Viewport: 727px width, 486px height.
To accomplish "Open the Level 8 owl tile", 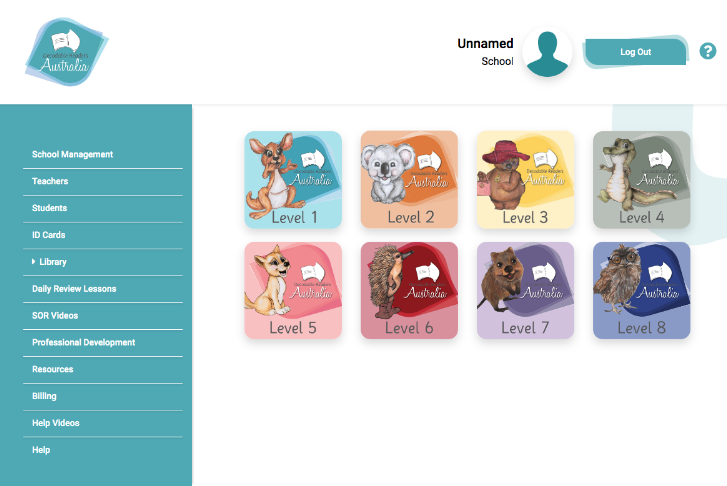I will pyautogui.click(x=642, y=290).
